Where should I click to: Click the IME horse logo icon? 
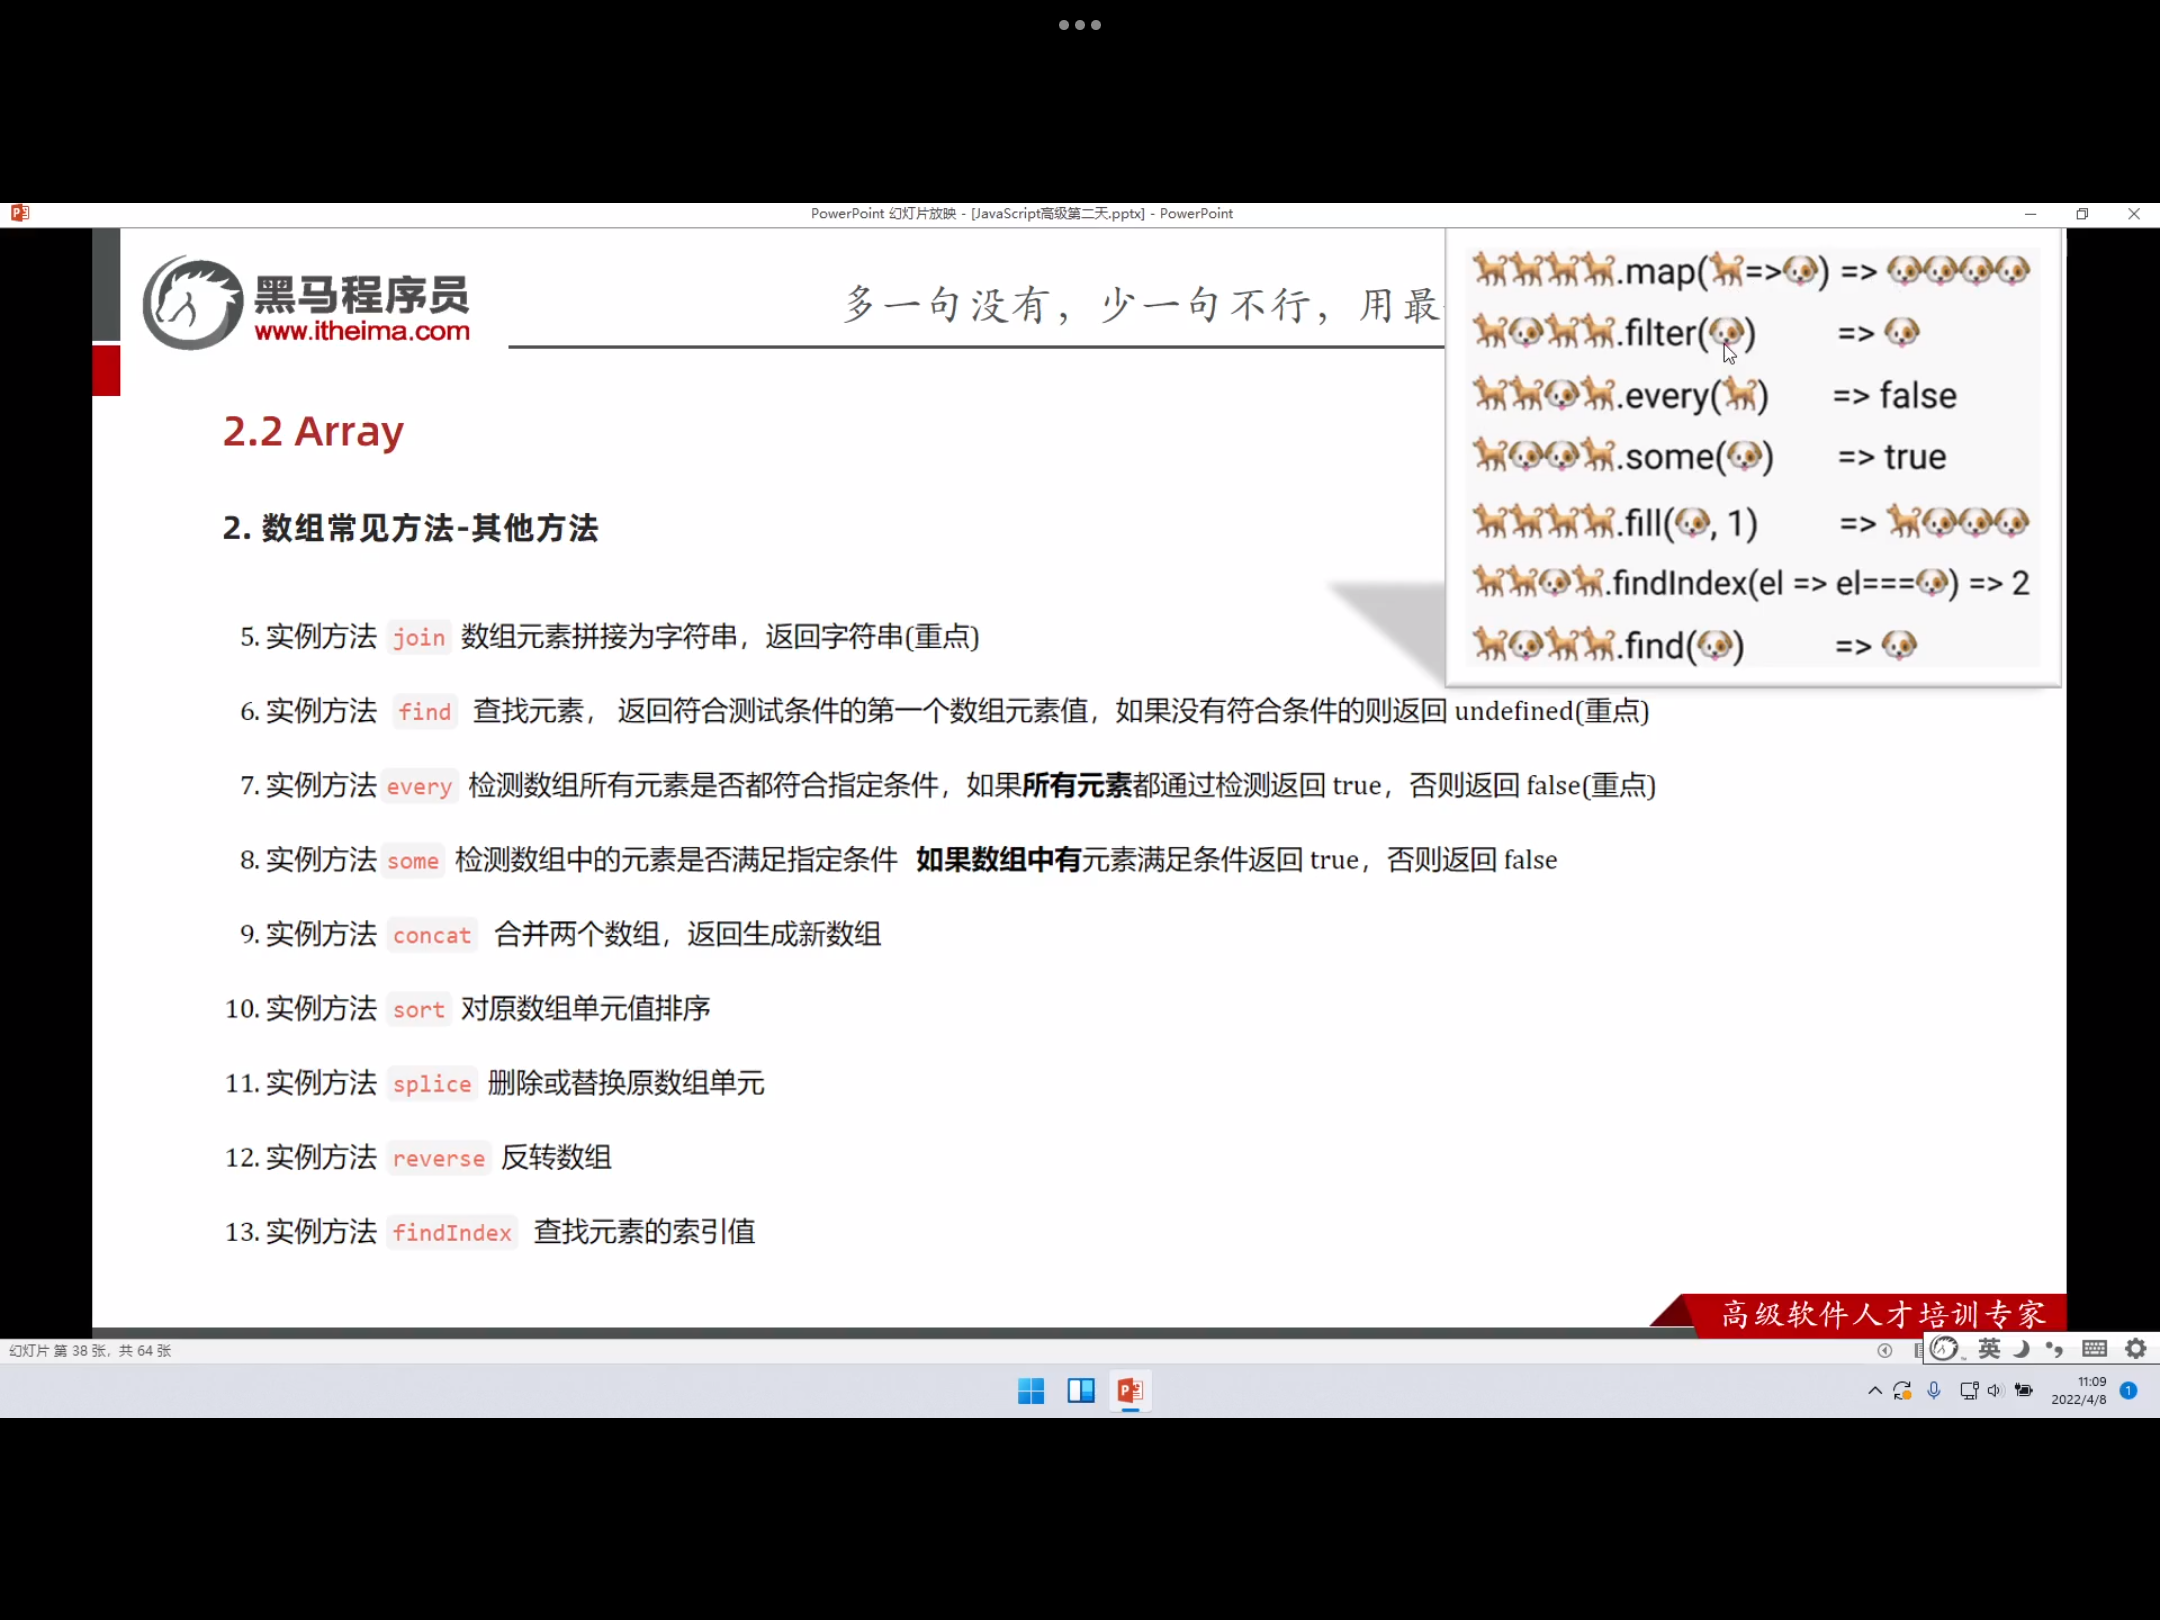coord(1945,1349)
